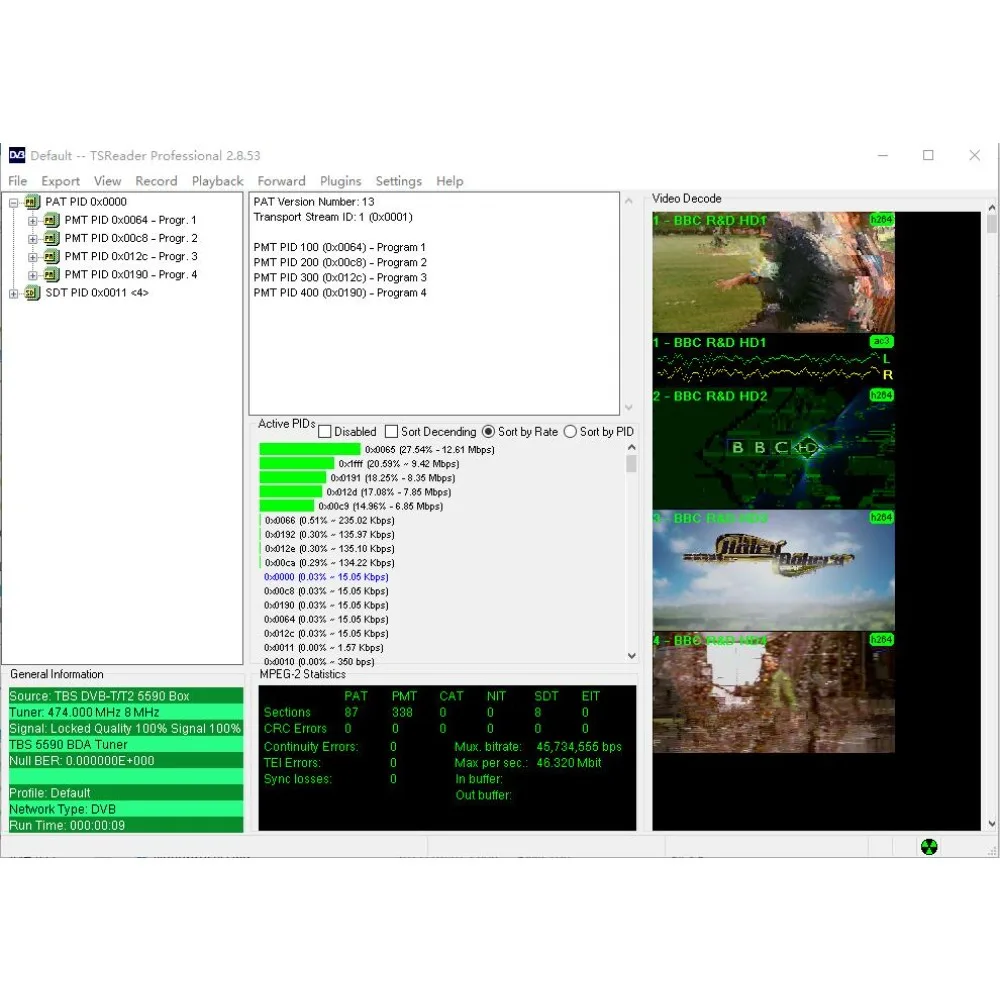This screenshot has height=1000, width=1000.
Task: Click the PMT icon for Progr. 3
Action: coord(52,256)
